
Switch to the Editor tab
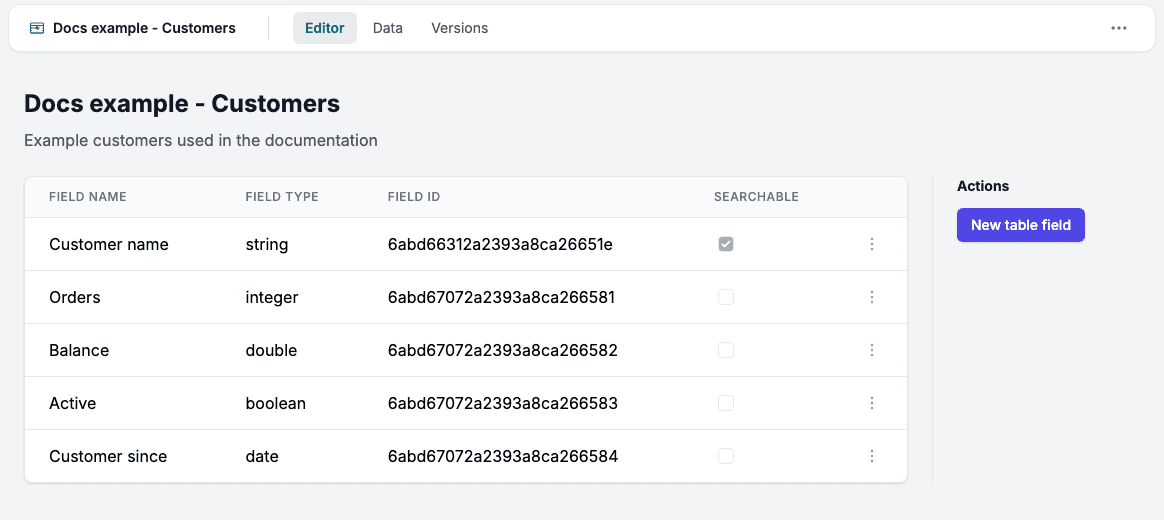click(324, 28)
